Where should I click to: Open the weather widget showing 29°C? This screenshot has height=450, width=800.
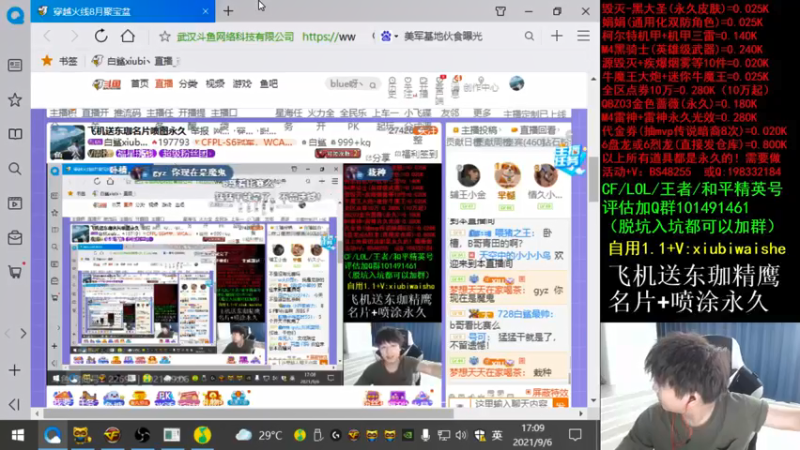(x=259, y=435)
